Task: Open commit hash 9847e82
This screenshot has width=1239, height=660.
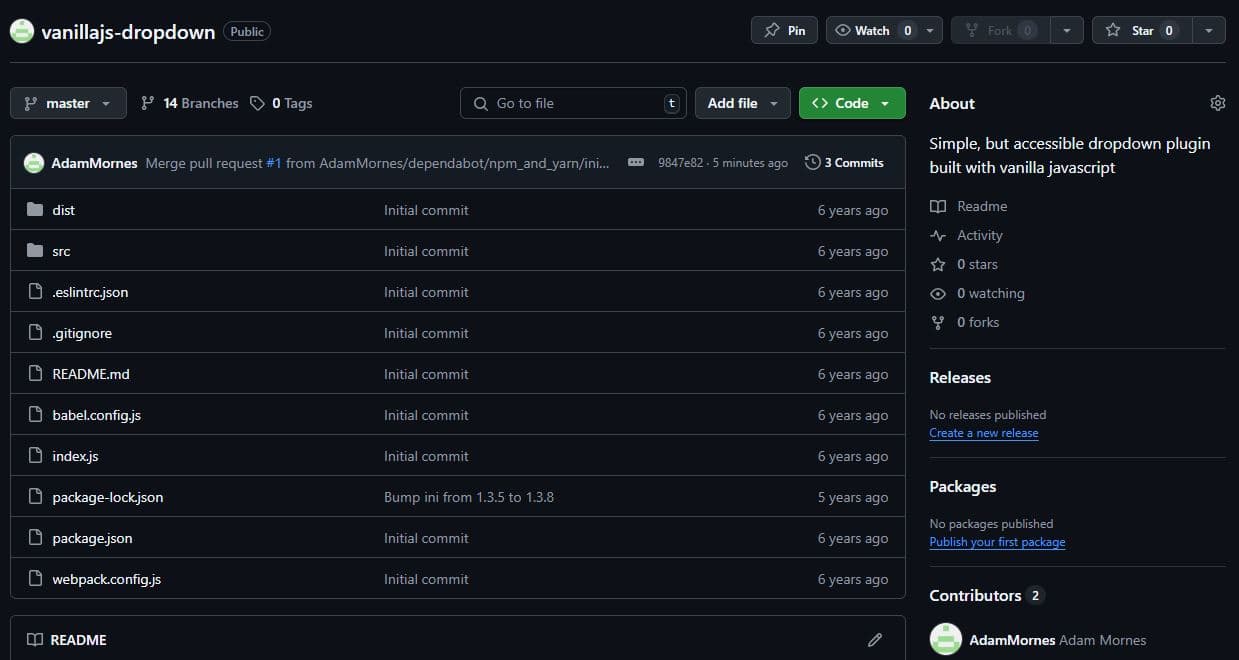Action: [680, 163]
